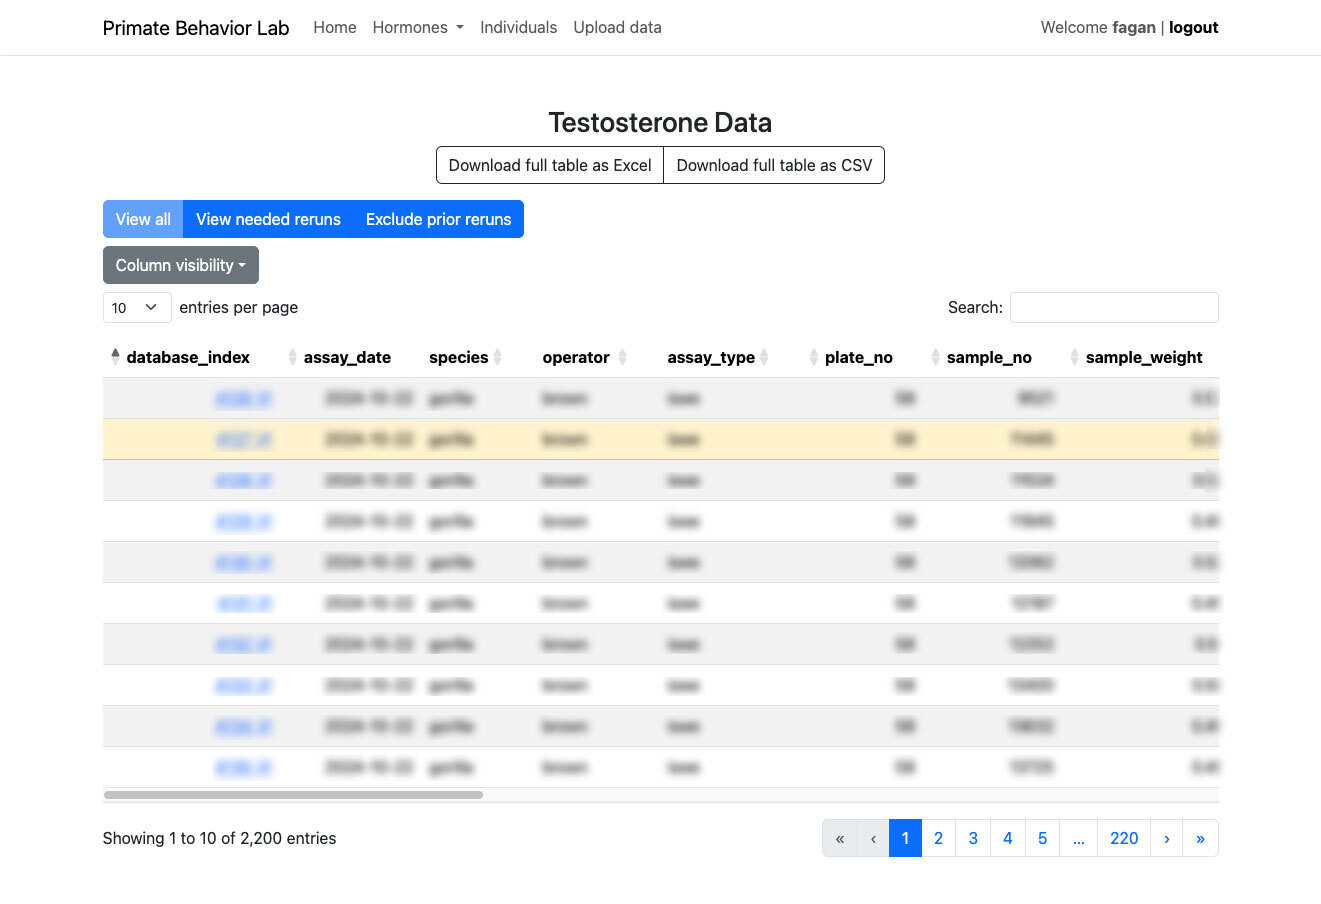
Task: Open the Upload data page
Action: point(617,28)
